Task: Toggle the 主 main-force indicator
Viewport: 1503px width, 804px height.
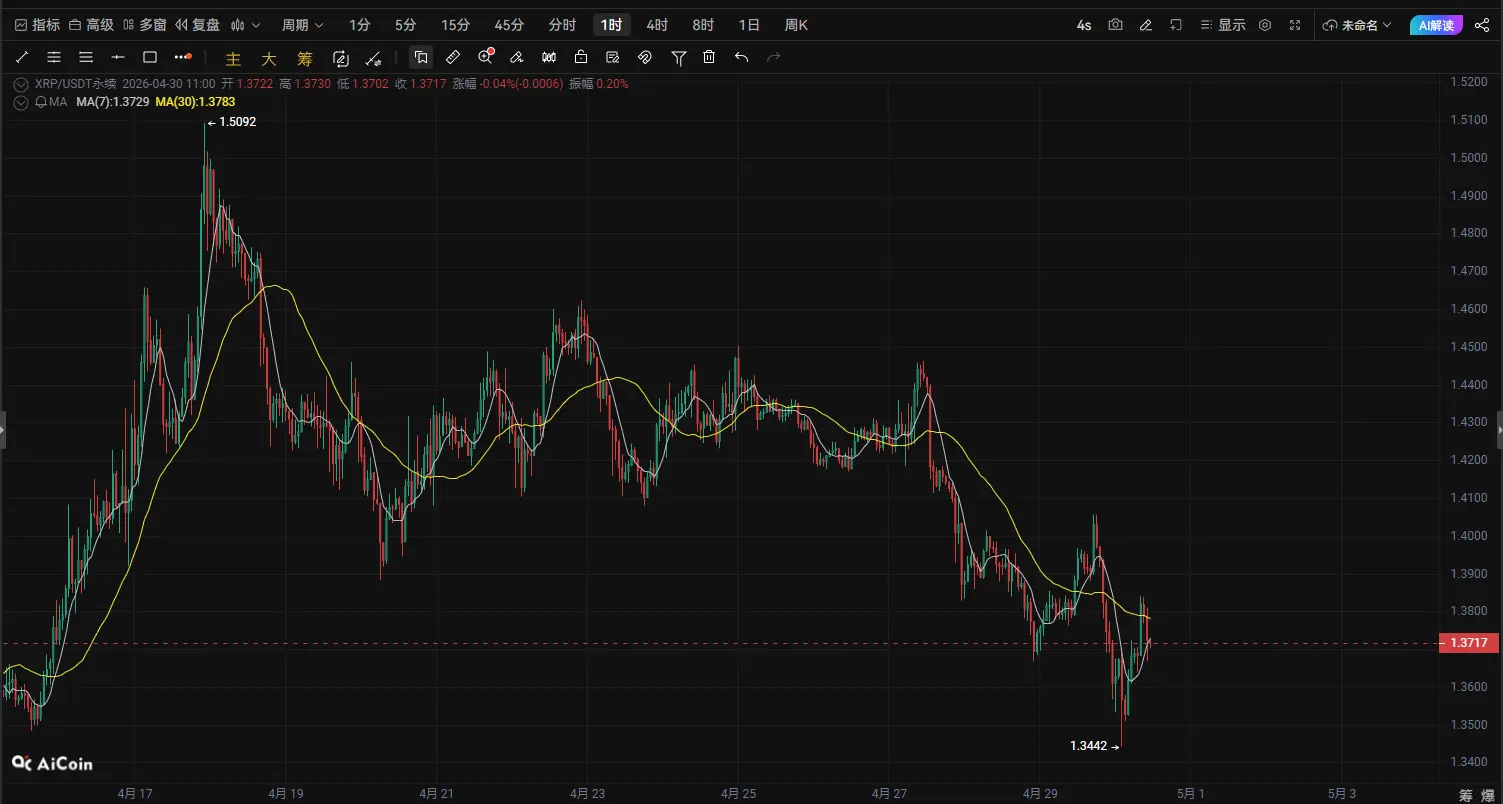Action: [x=233, y=58]
